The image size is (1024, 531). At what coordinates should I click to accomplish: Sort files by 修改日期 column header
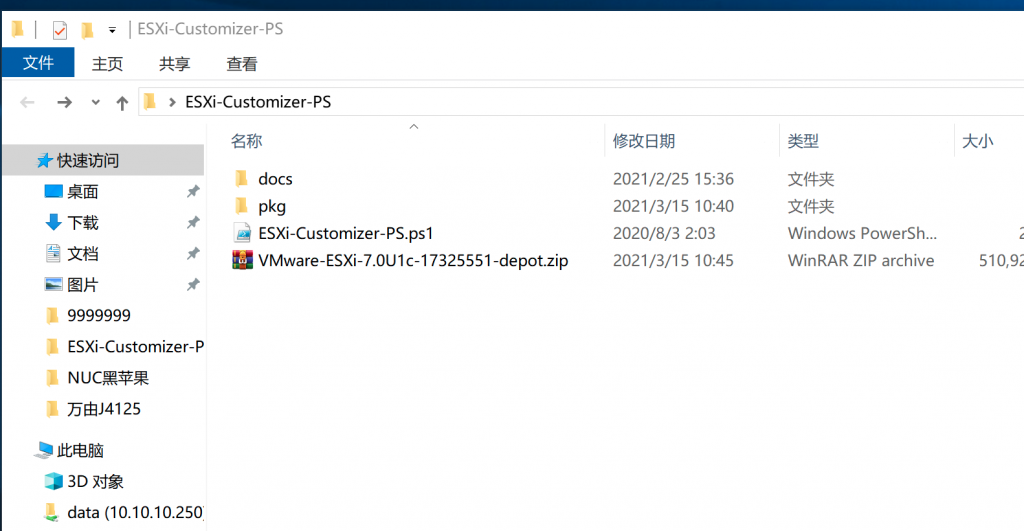click(x=643, y=140)
